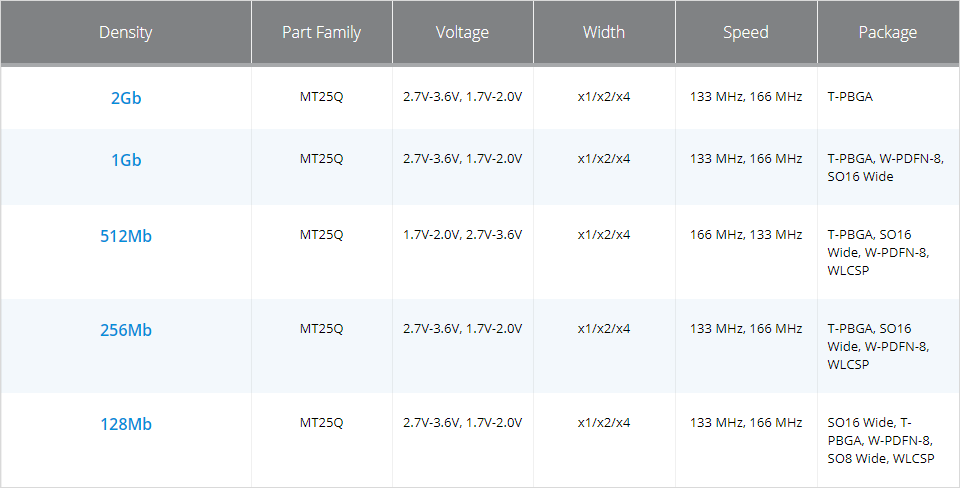Select the 512Mb density link

pyautogui.click(x=126, y=236)
